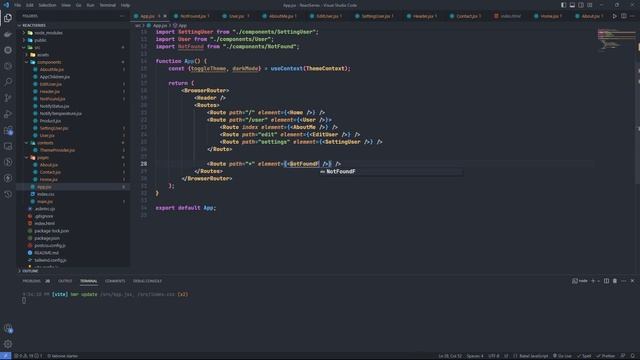Open README.md in explorer tree
Viewport: 640px width, 360px height.
pyautogui.click(x=46, y=253)
